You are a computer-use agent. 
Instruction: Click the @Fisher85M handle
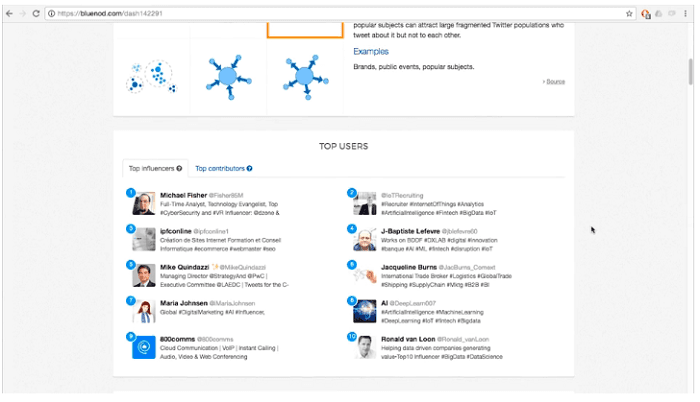(x=226, y=195)
